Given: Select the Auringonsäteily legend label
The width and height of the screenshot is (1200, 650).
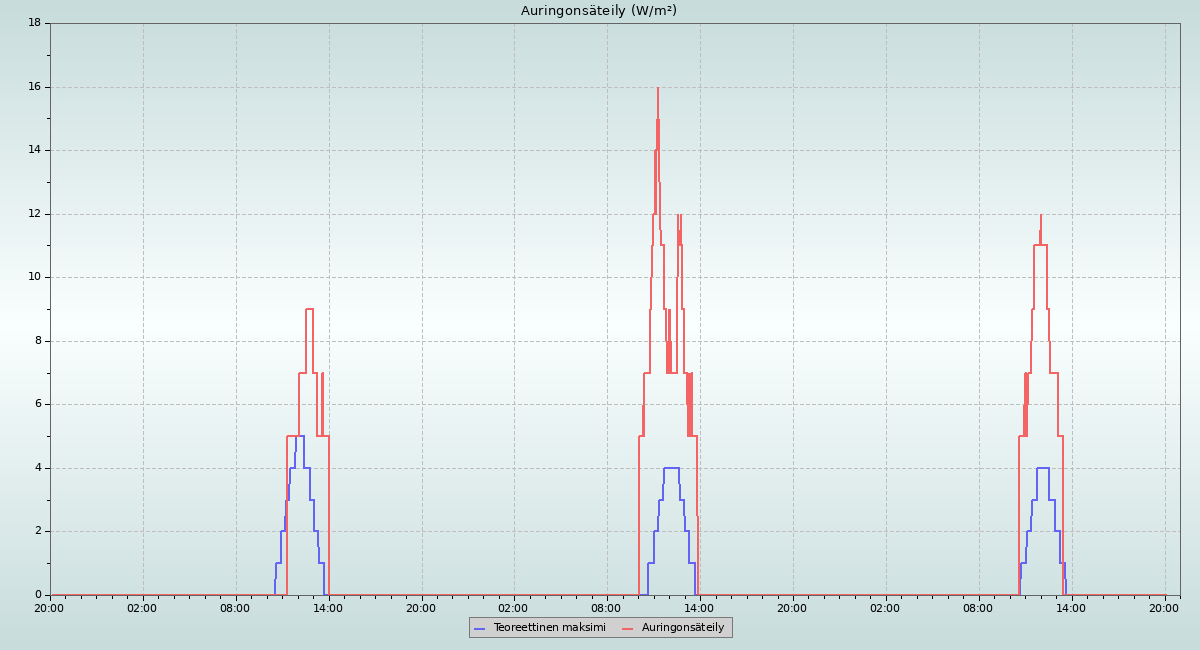Looking at the screenshot, I should (x=683, y=627).
